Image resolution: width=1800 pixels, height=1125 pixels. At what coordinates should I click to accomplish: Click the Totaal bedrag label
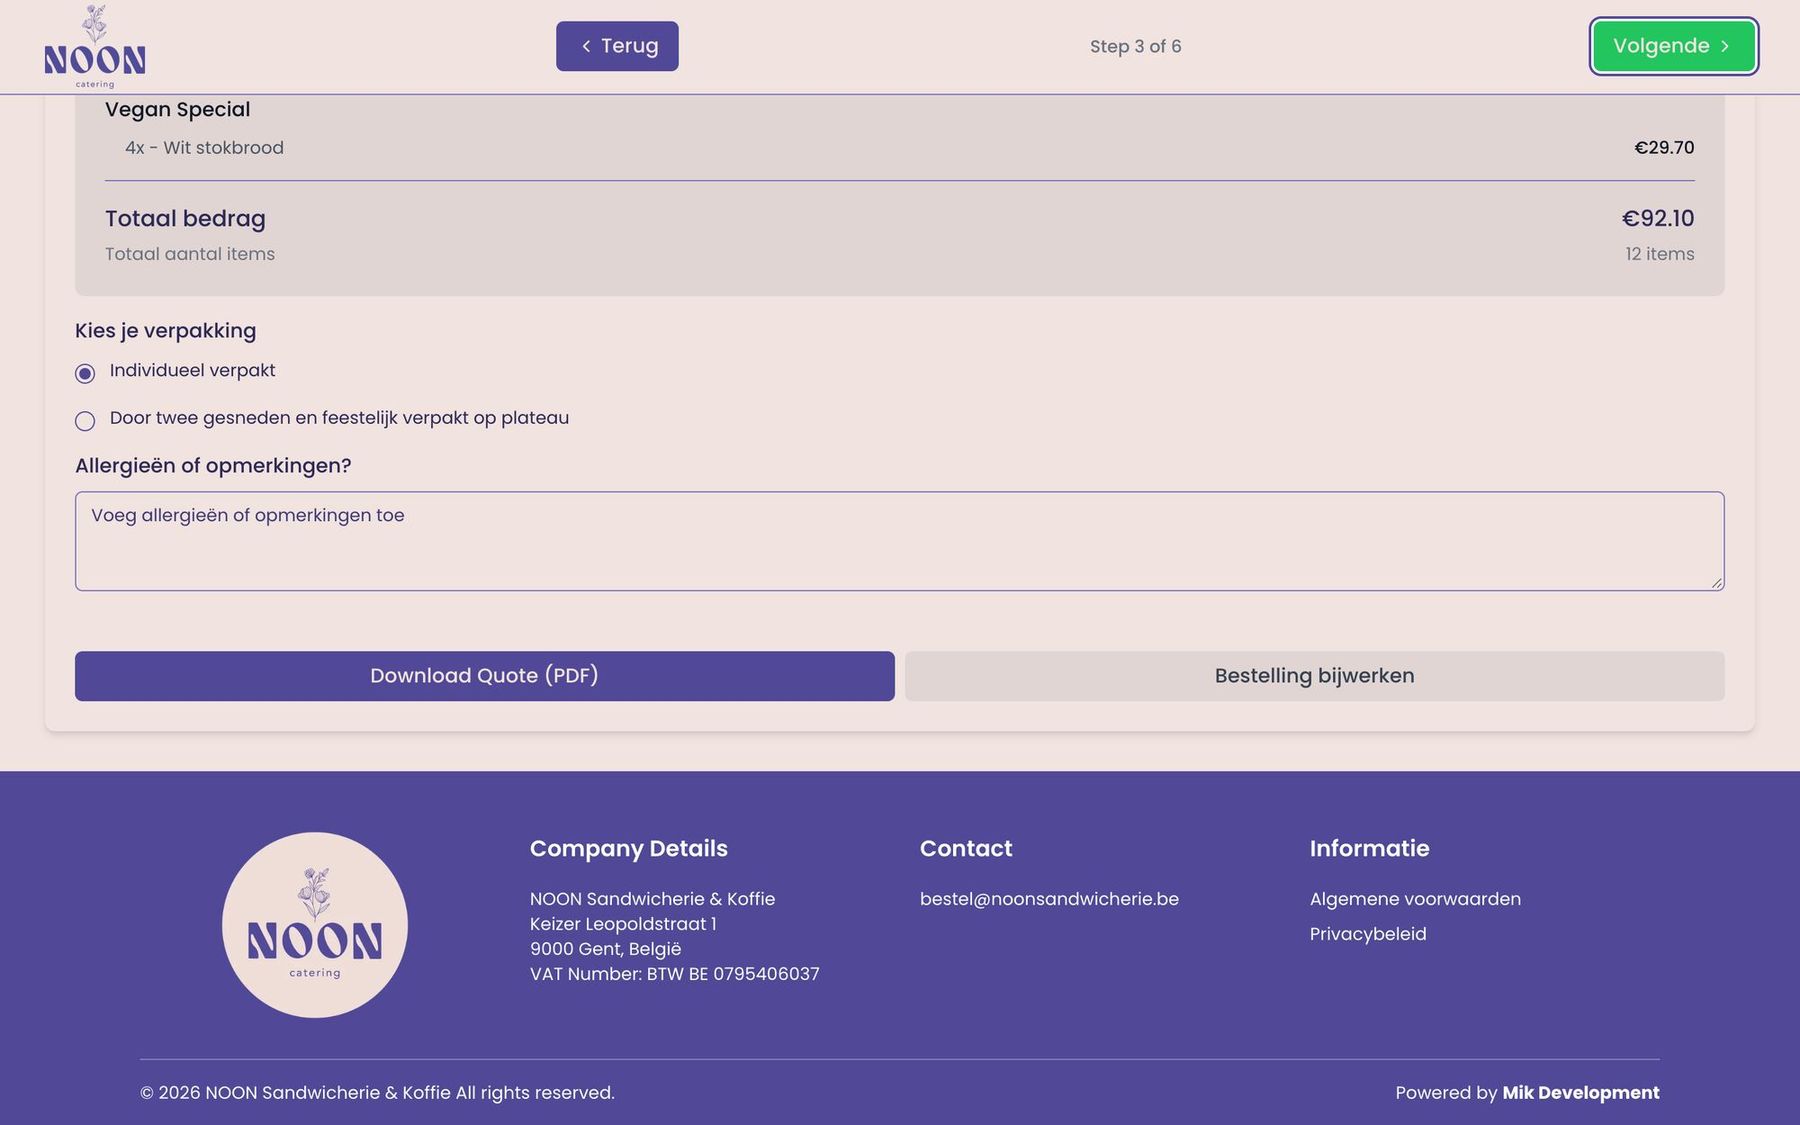click(185, 218)
